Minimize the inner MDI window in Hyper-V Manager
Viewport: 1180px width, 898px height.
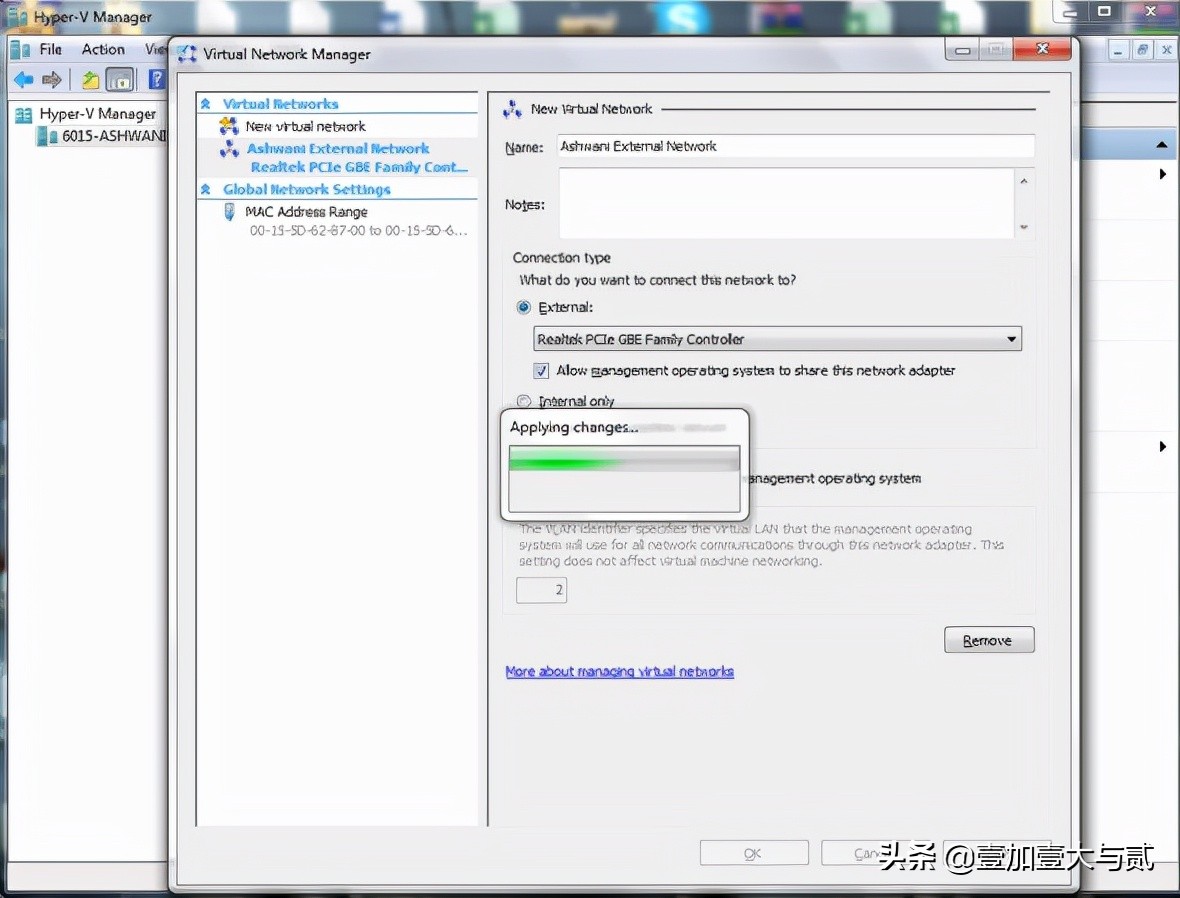[x=1118, y=50]
